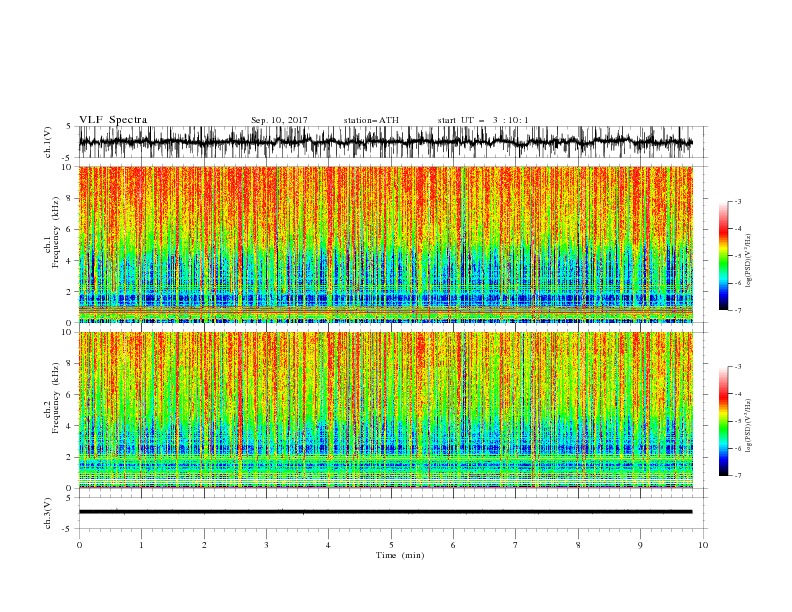Click the "-3" tick on upper color bar
792x612 pixels.
738,201
